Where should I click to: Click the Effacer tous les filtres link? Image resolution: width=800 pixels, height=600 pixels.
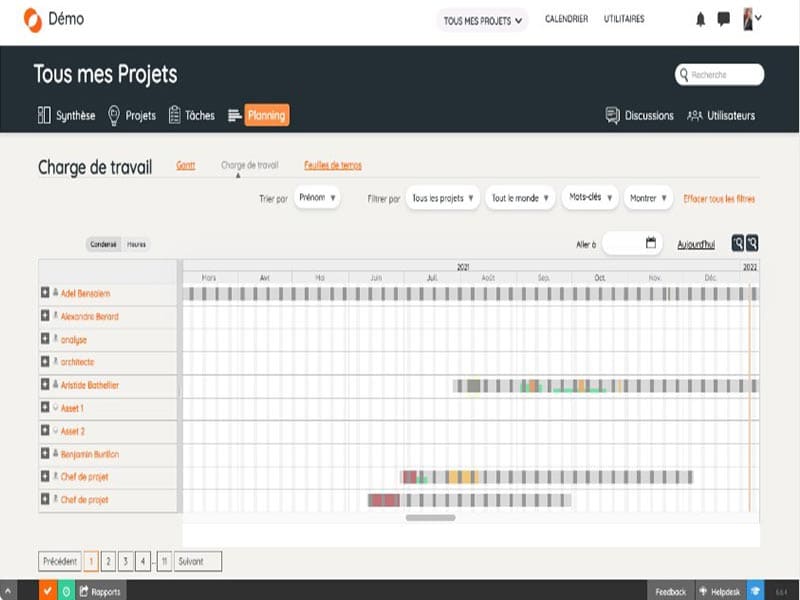[x=719, y=199]
